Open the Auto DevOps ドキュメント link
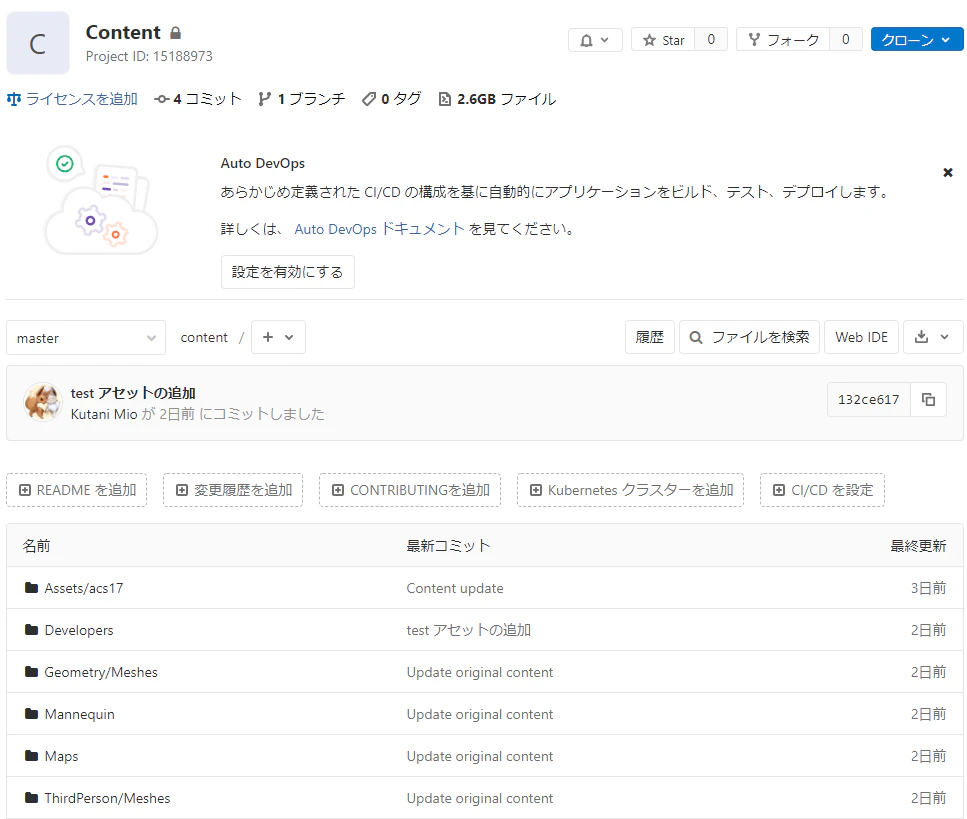 [x=379, y=229]
